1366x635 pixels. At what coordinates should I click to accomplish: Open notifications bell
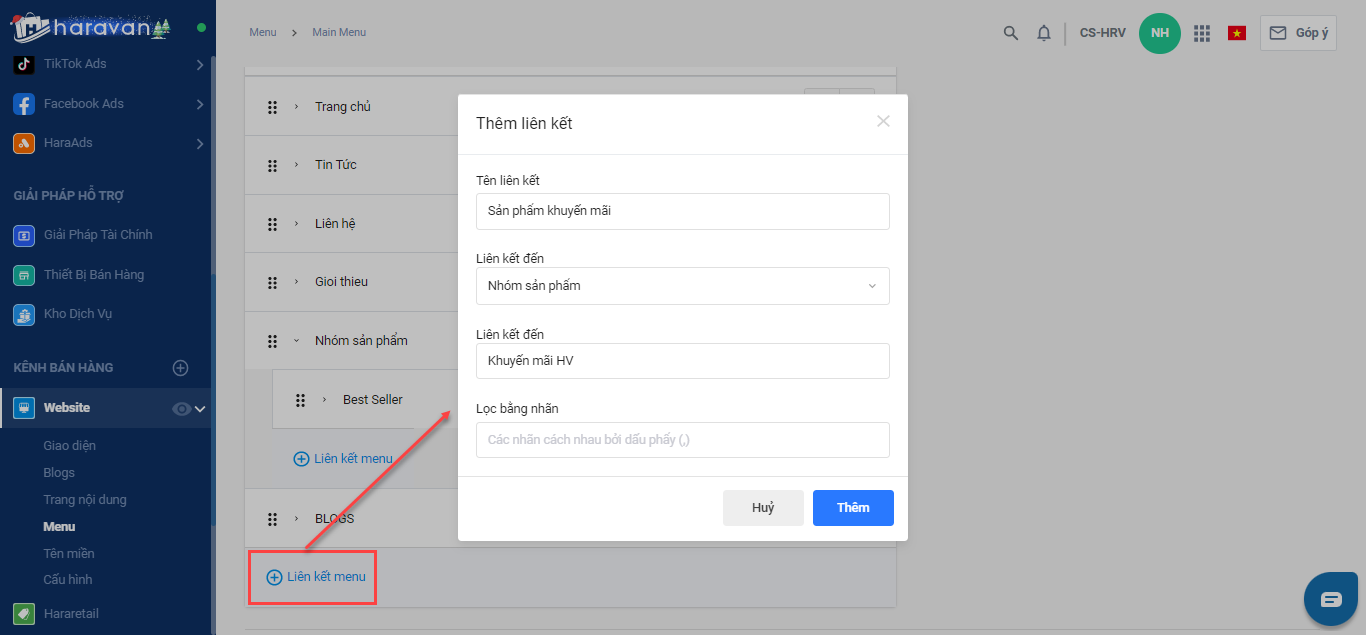[1044, 33]
